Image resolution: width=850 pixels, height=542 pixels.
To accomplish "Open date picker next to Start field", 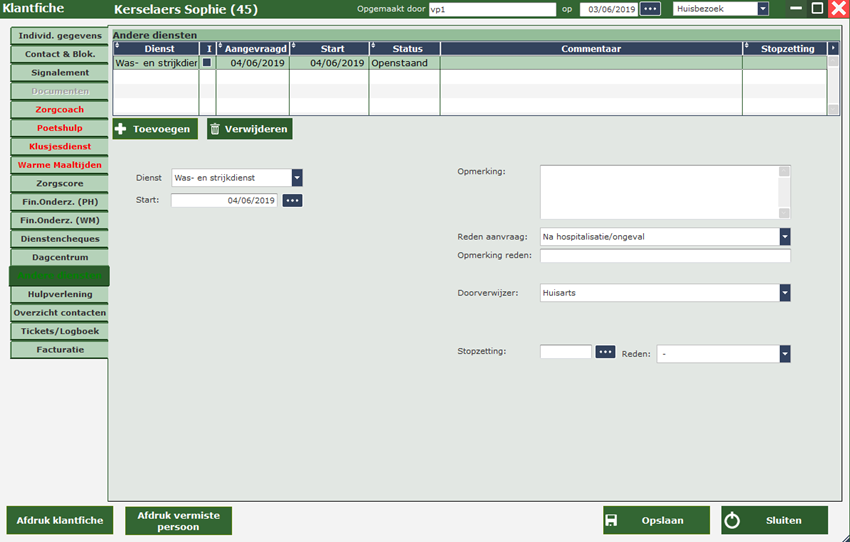I will [x=292, y=200].
